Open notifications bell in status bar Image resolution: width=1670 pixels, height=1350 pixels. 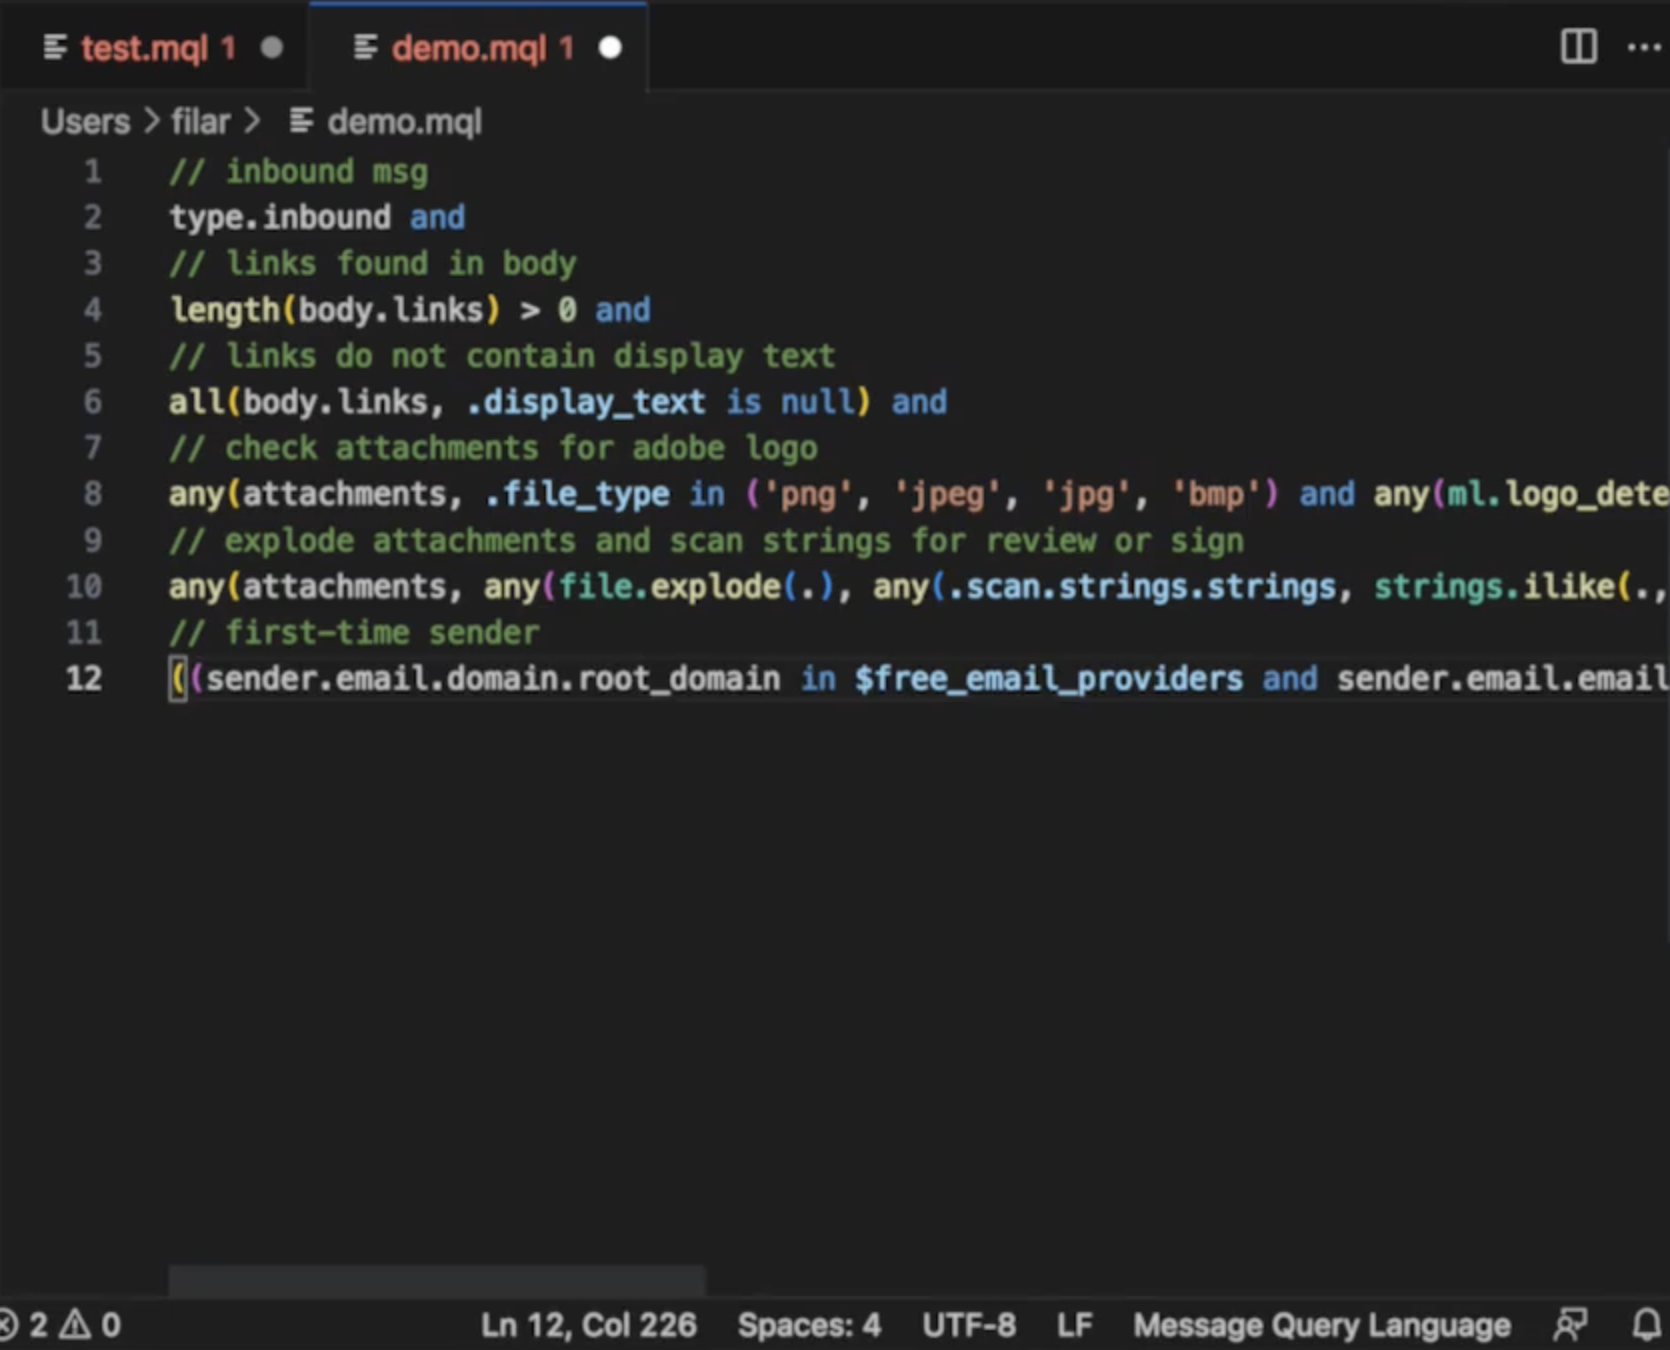pos(1647,1325)
